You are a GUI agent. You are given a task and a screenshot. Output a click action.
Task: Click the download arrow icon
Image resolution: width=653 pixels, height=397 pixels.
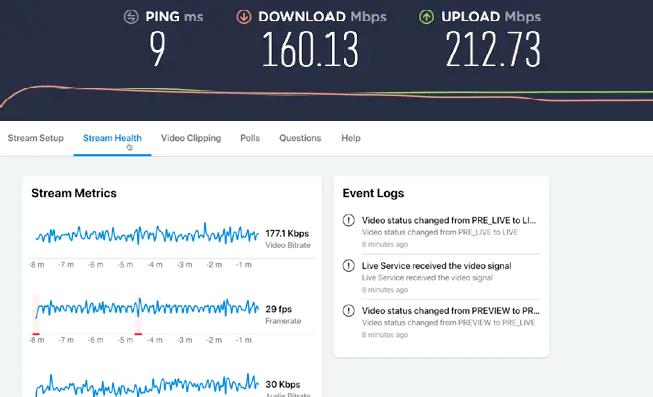tap(244, 17)
